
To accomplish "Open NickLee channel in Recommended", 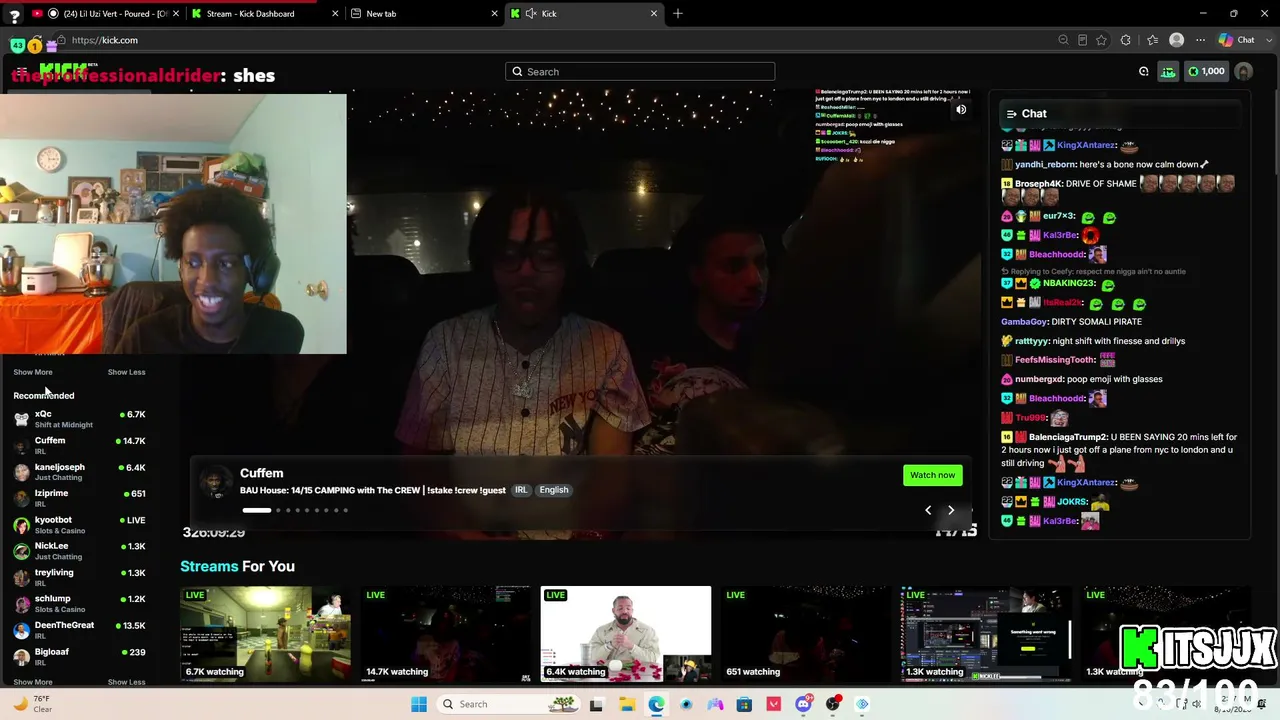I will (x=80, y=551).
